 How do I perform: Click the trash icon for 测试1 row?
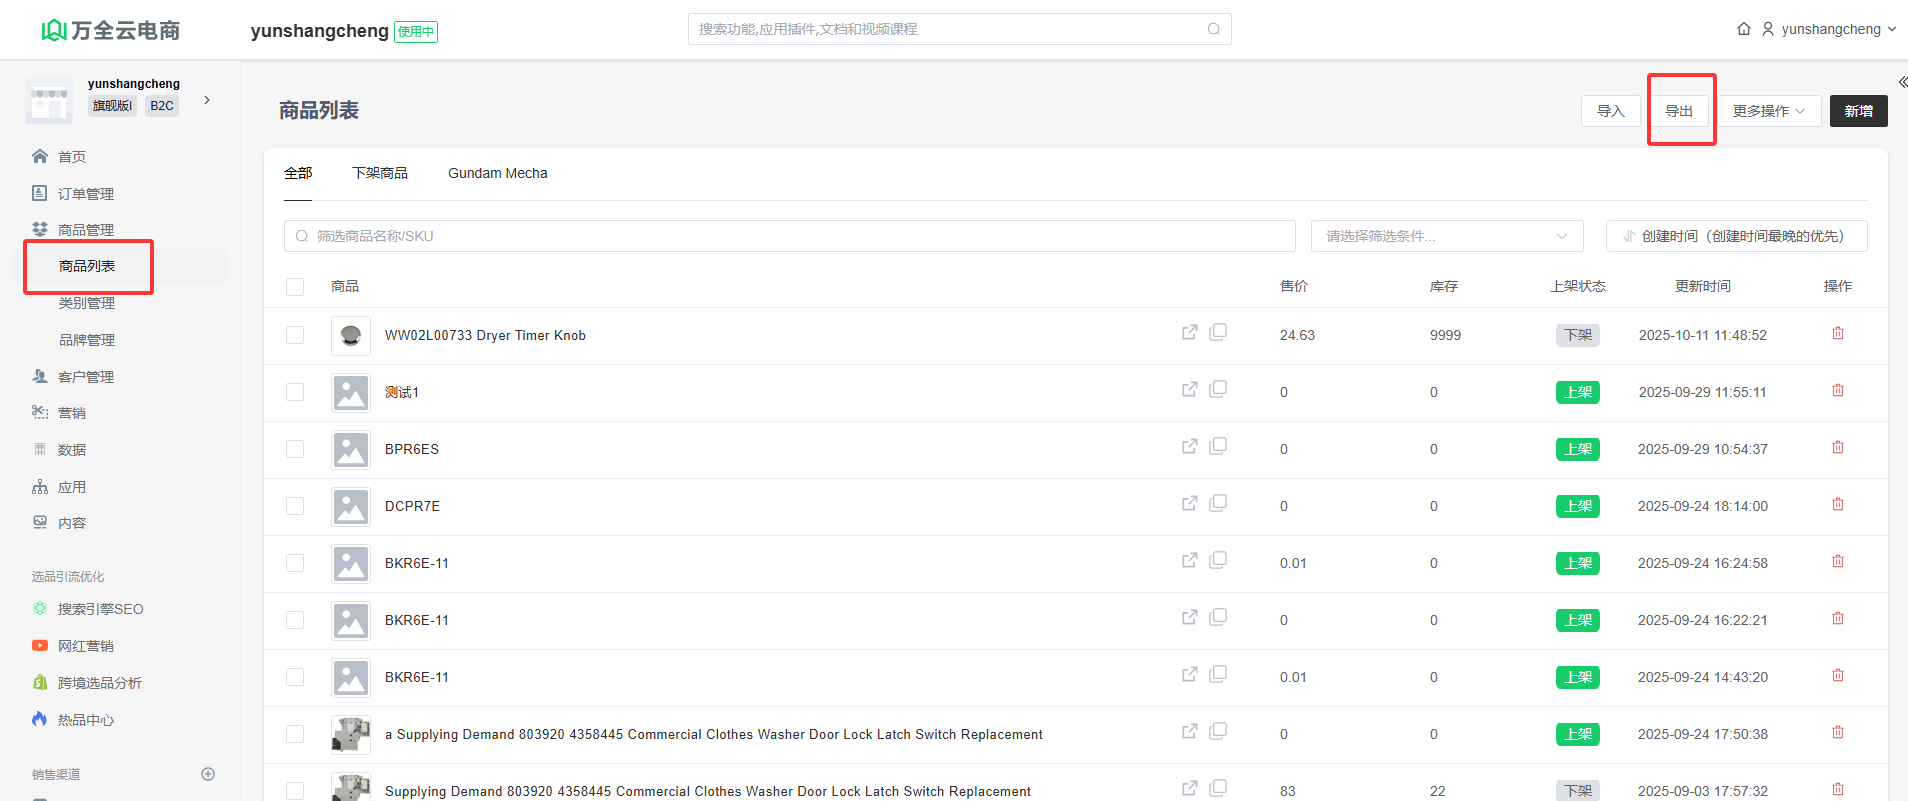click(1837, 391)
